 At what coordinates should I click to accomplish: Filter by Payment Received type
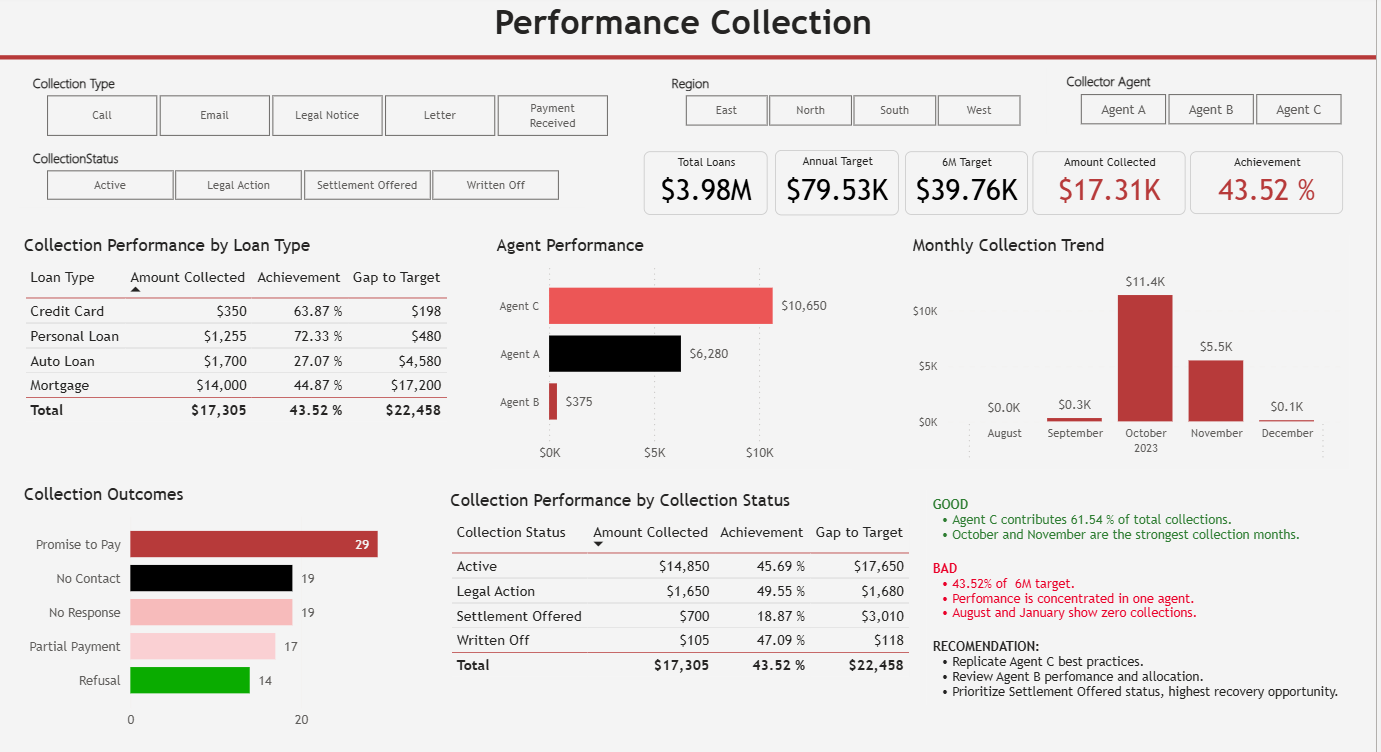click(553, 115)
